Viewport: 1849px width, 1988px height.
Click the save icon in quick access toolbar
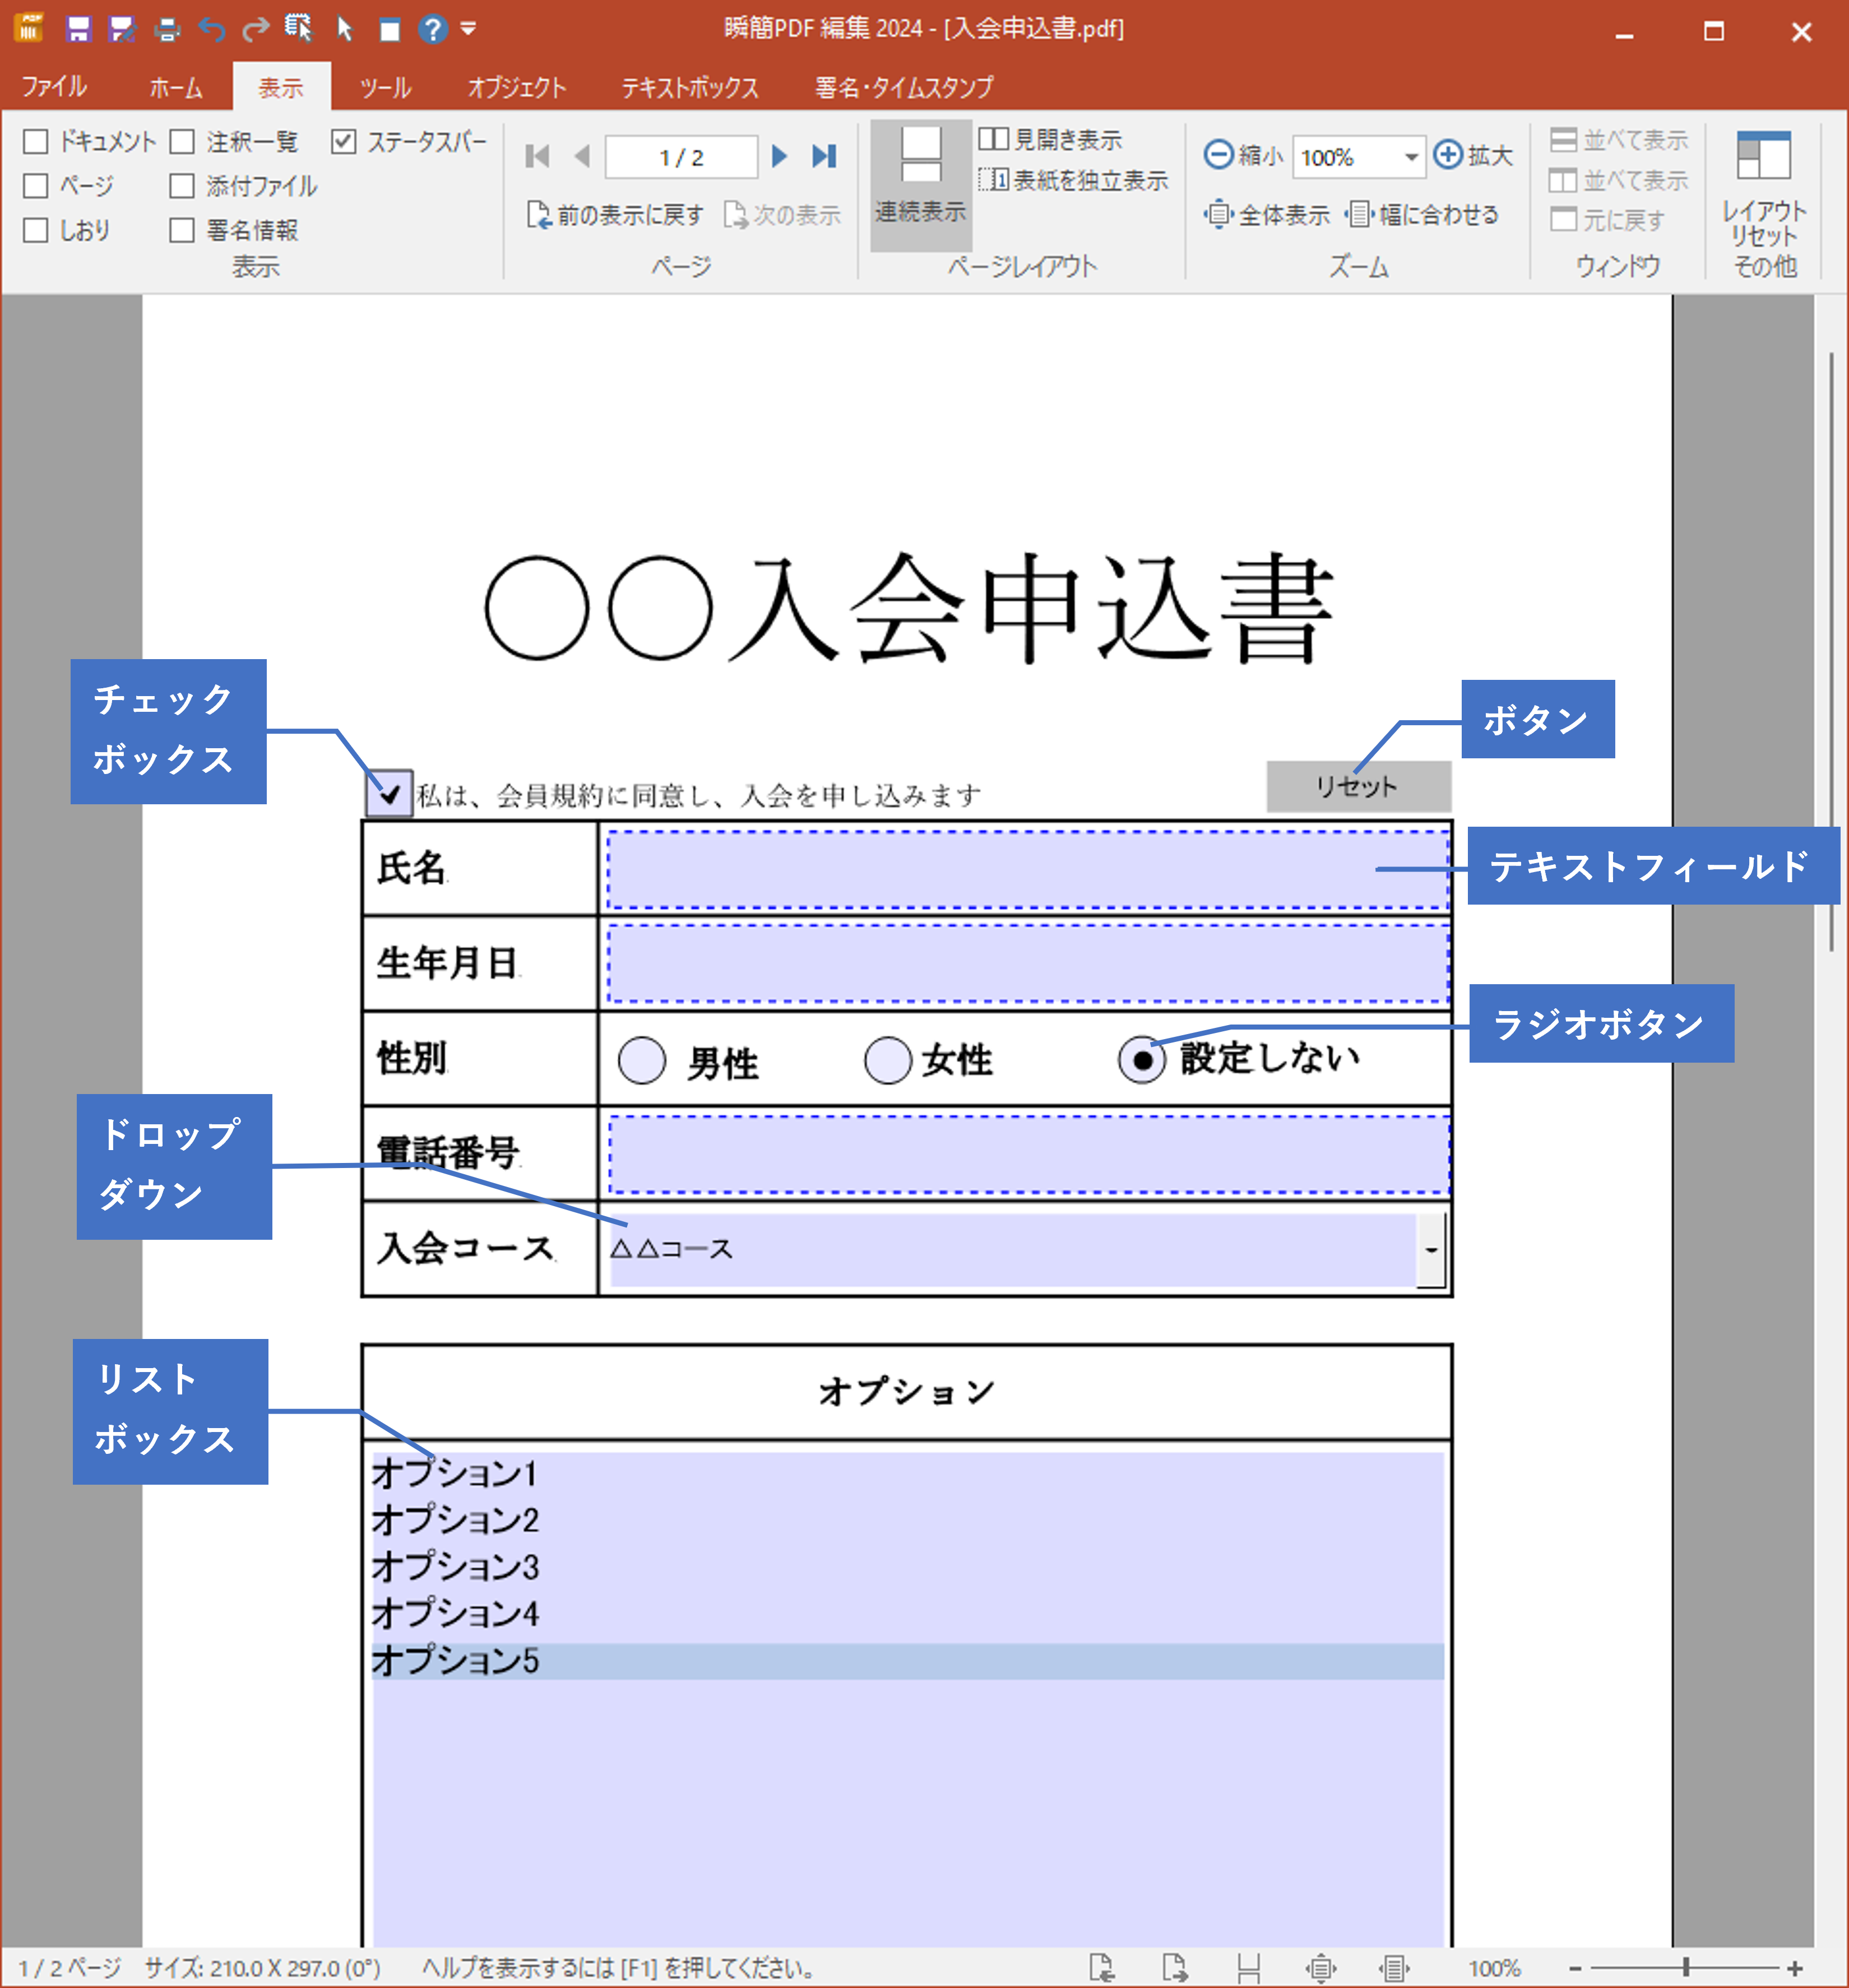point(78,29)
